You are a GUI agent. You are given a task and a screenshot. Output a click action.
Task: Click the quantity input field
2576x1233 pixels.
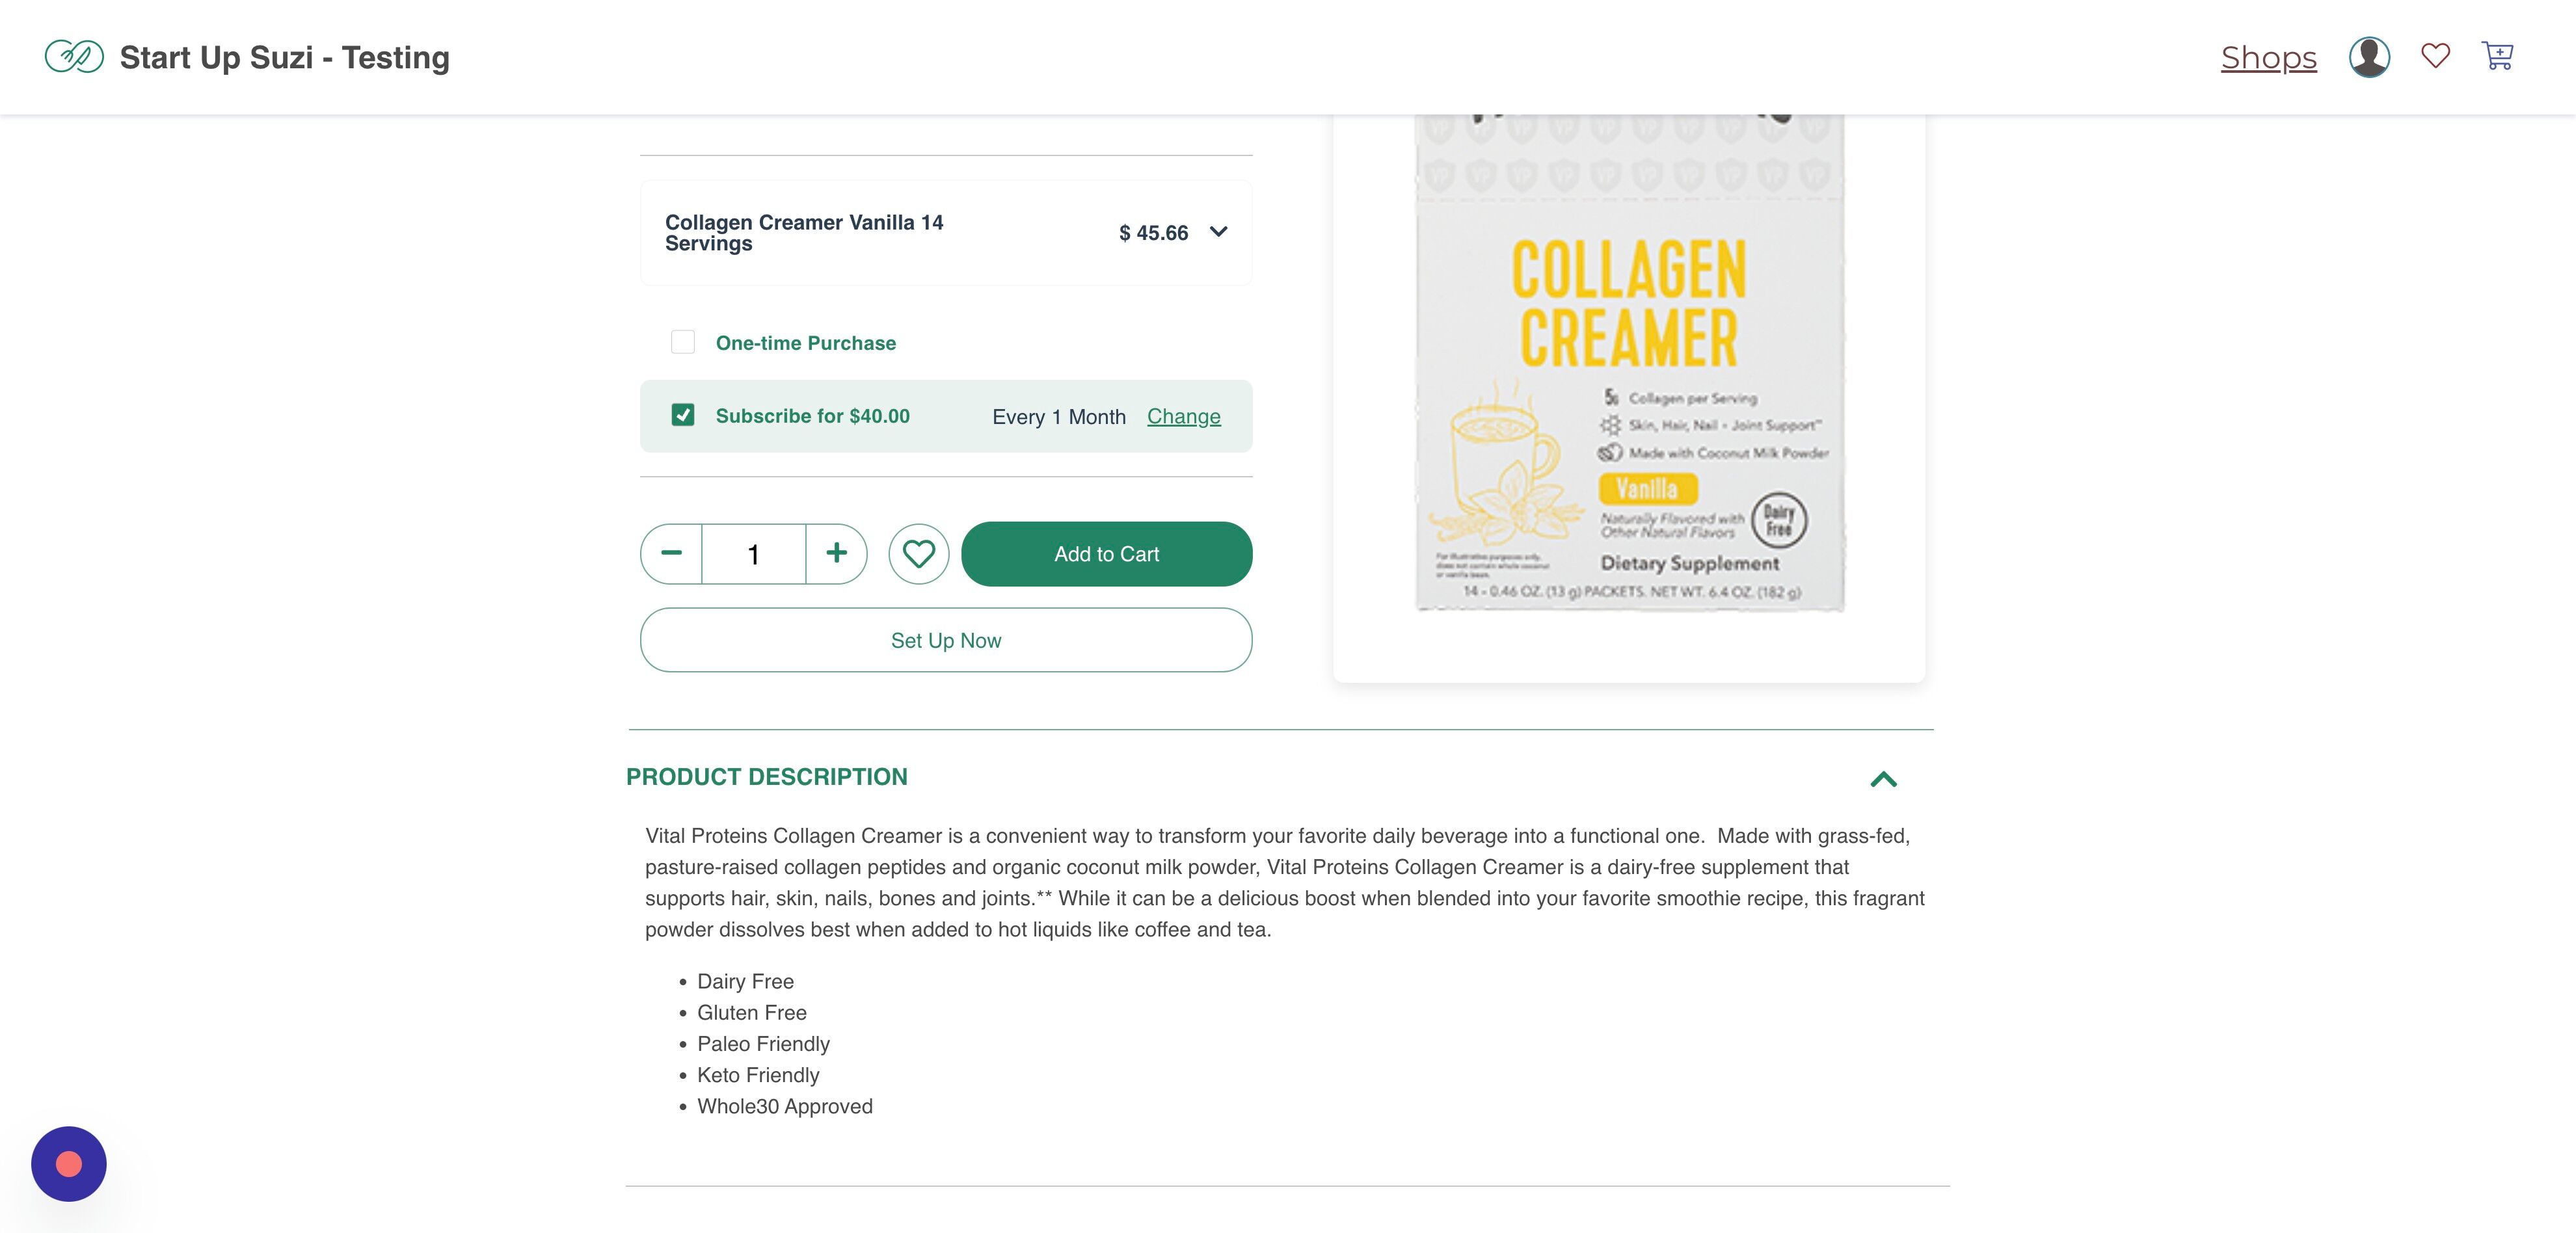754,554
